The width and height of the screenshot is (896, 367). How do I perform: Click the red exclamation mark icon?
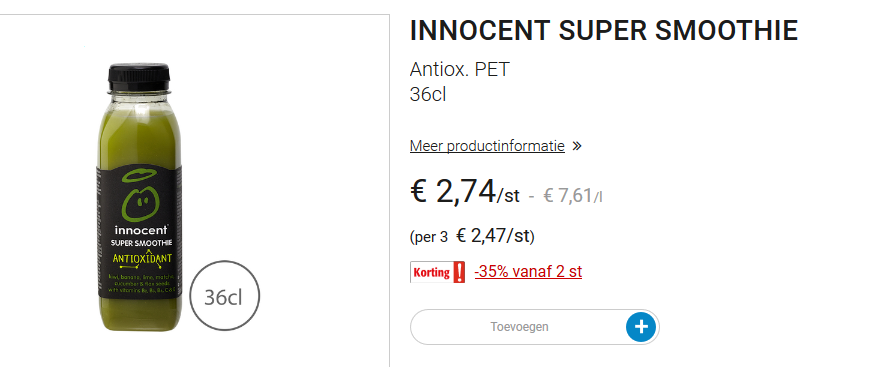click(x=458, y=272)
